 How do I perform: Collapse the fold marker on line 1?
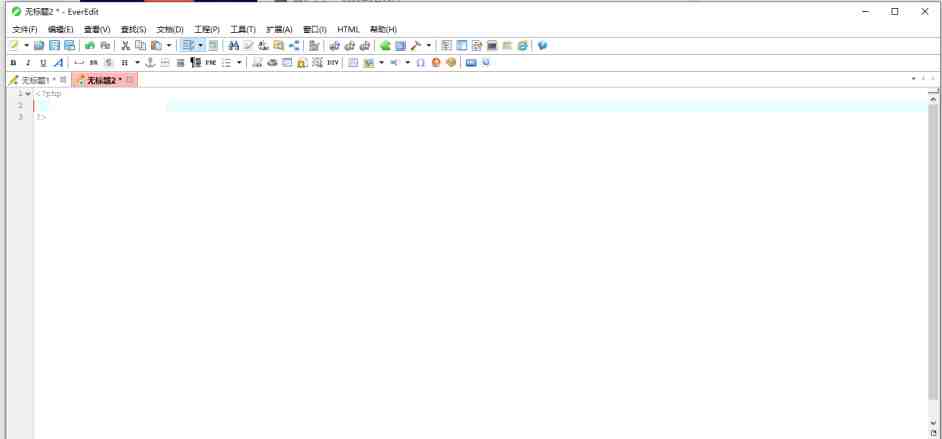(x=28, y=94)
